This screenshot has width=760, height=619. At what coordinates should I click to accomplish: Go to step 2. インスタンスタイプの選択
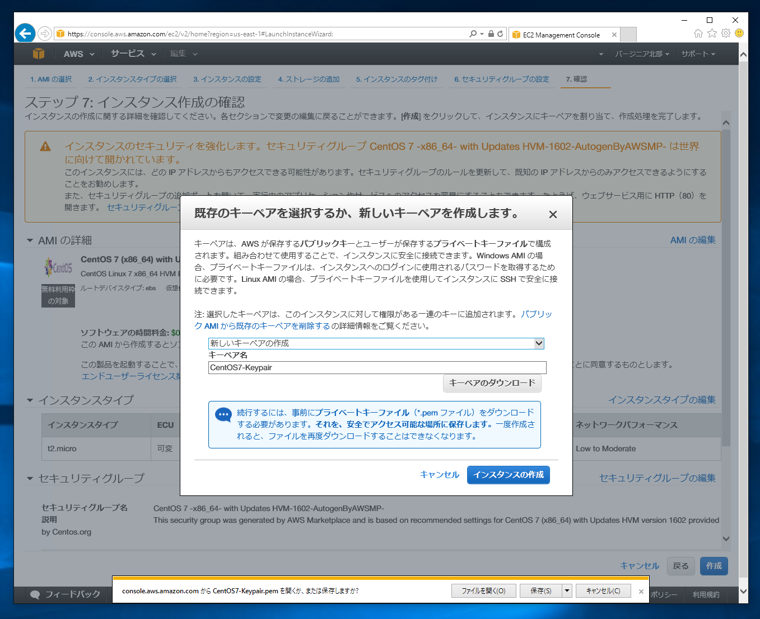pyautogui.click(x=132, y=79)
